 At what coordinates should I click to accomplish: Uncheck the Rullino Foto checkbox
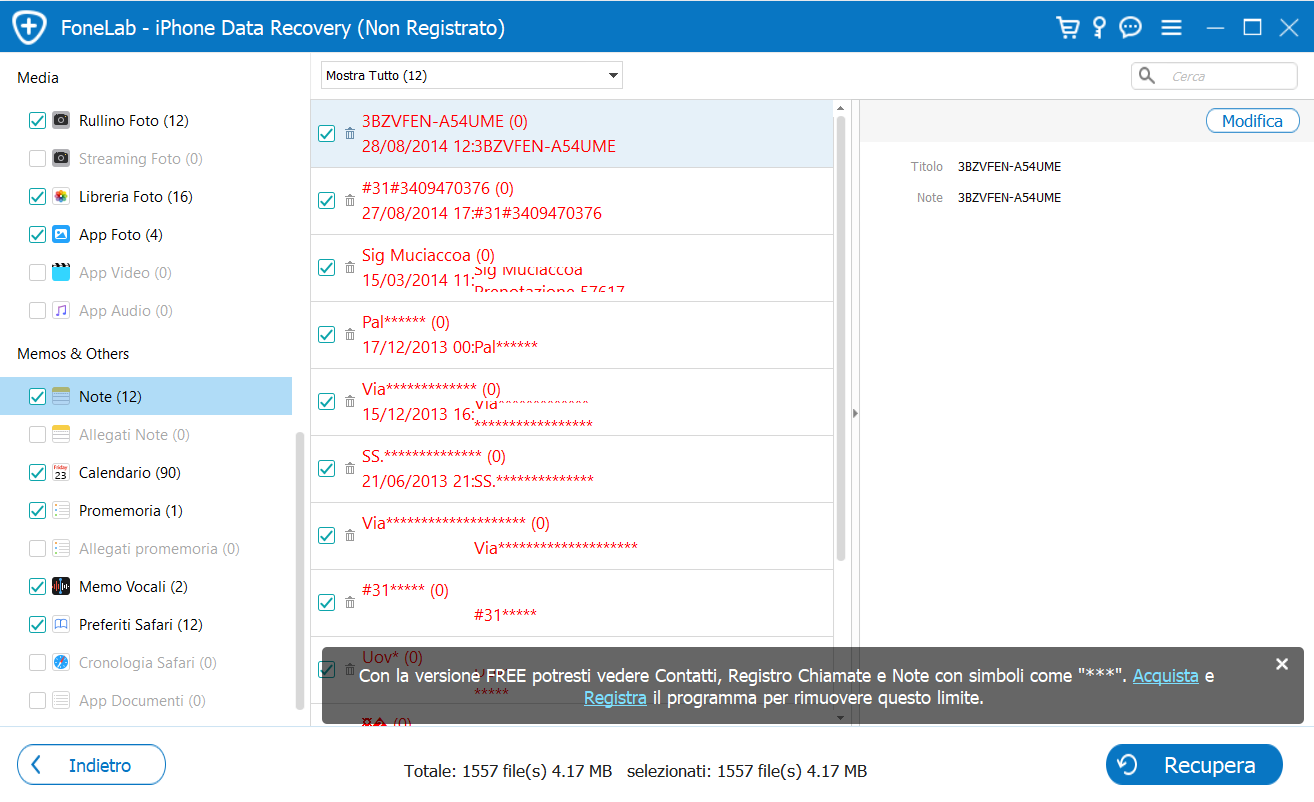coord(37,121)
